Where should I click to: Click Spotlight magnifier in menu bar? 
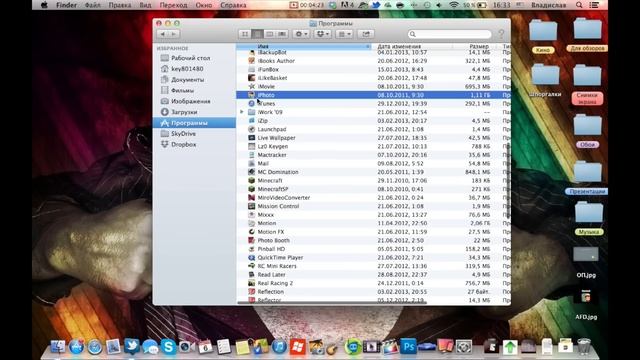pos(579,5)
